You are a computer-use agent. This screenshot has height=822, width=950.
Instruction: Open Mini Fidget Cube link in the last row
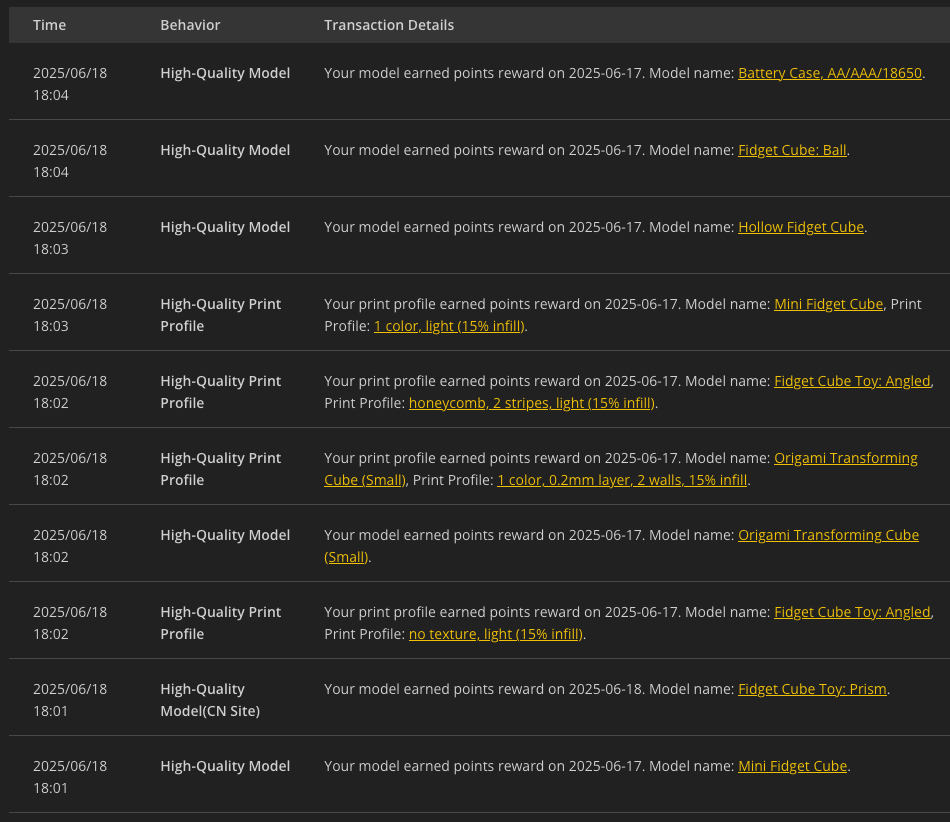(x=792, y=766)
